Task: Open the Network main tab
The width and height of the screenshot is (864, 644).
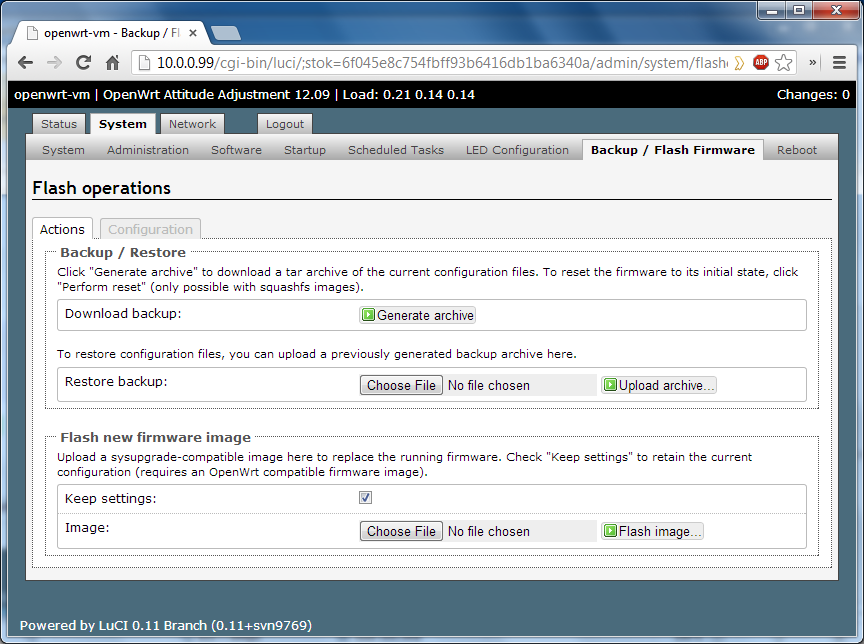Action: point(192,124)
